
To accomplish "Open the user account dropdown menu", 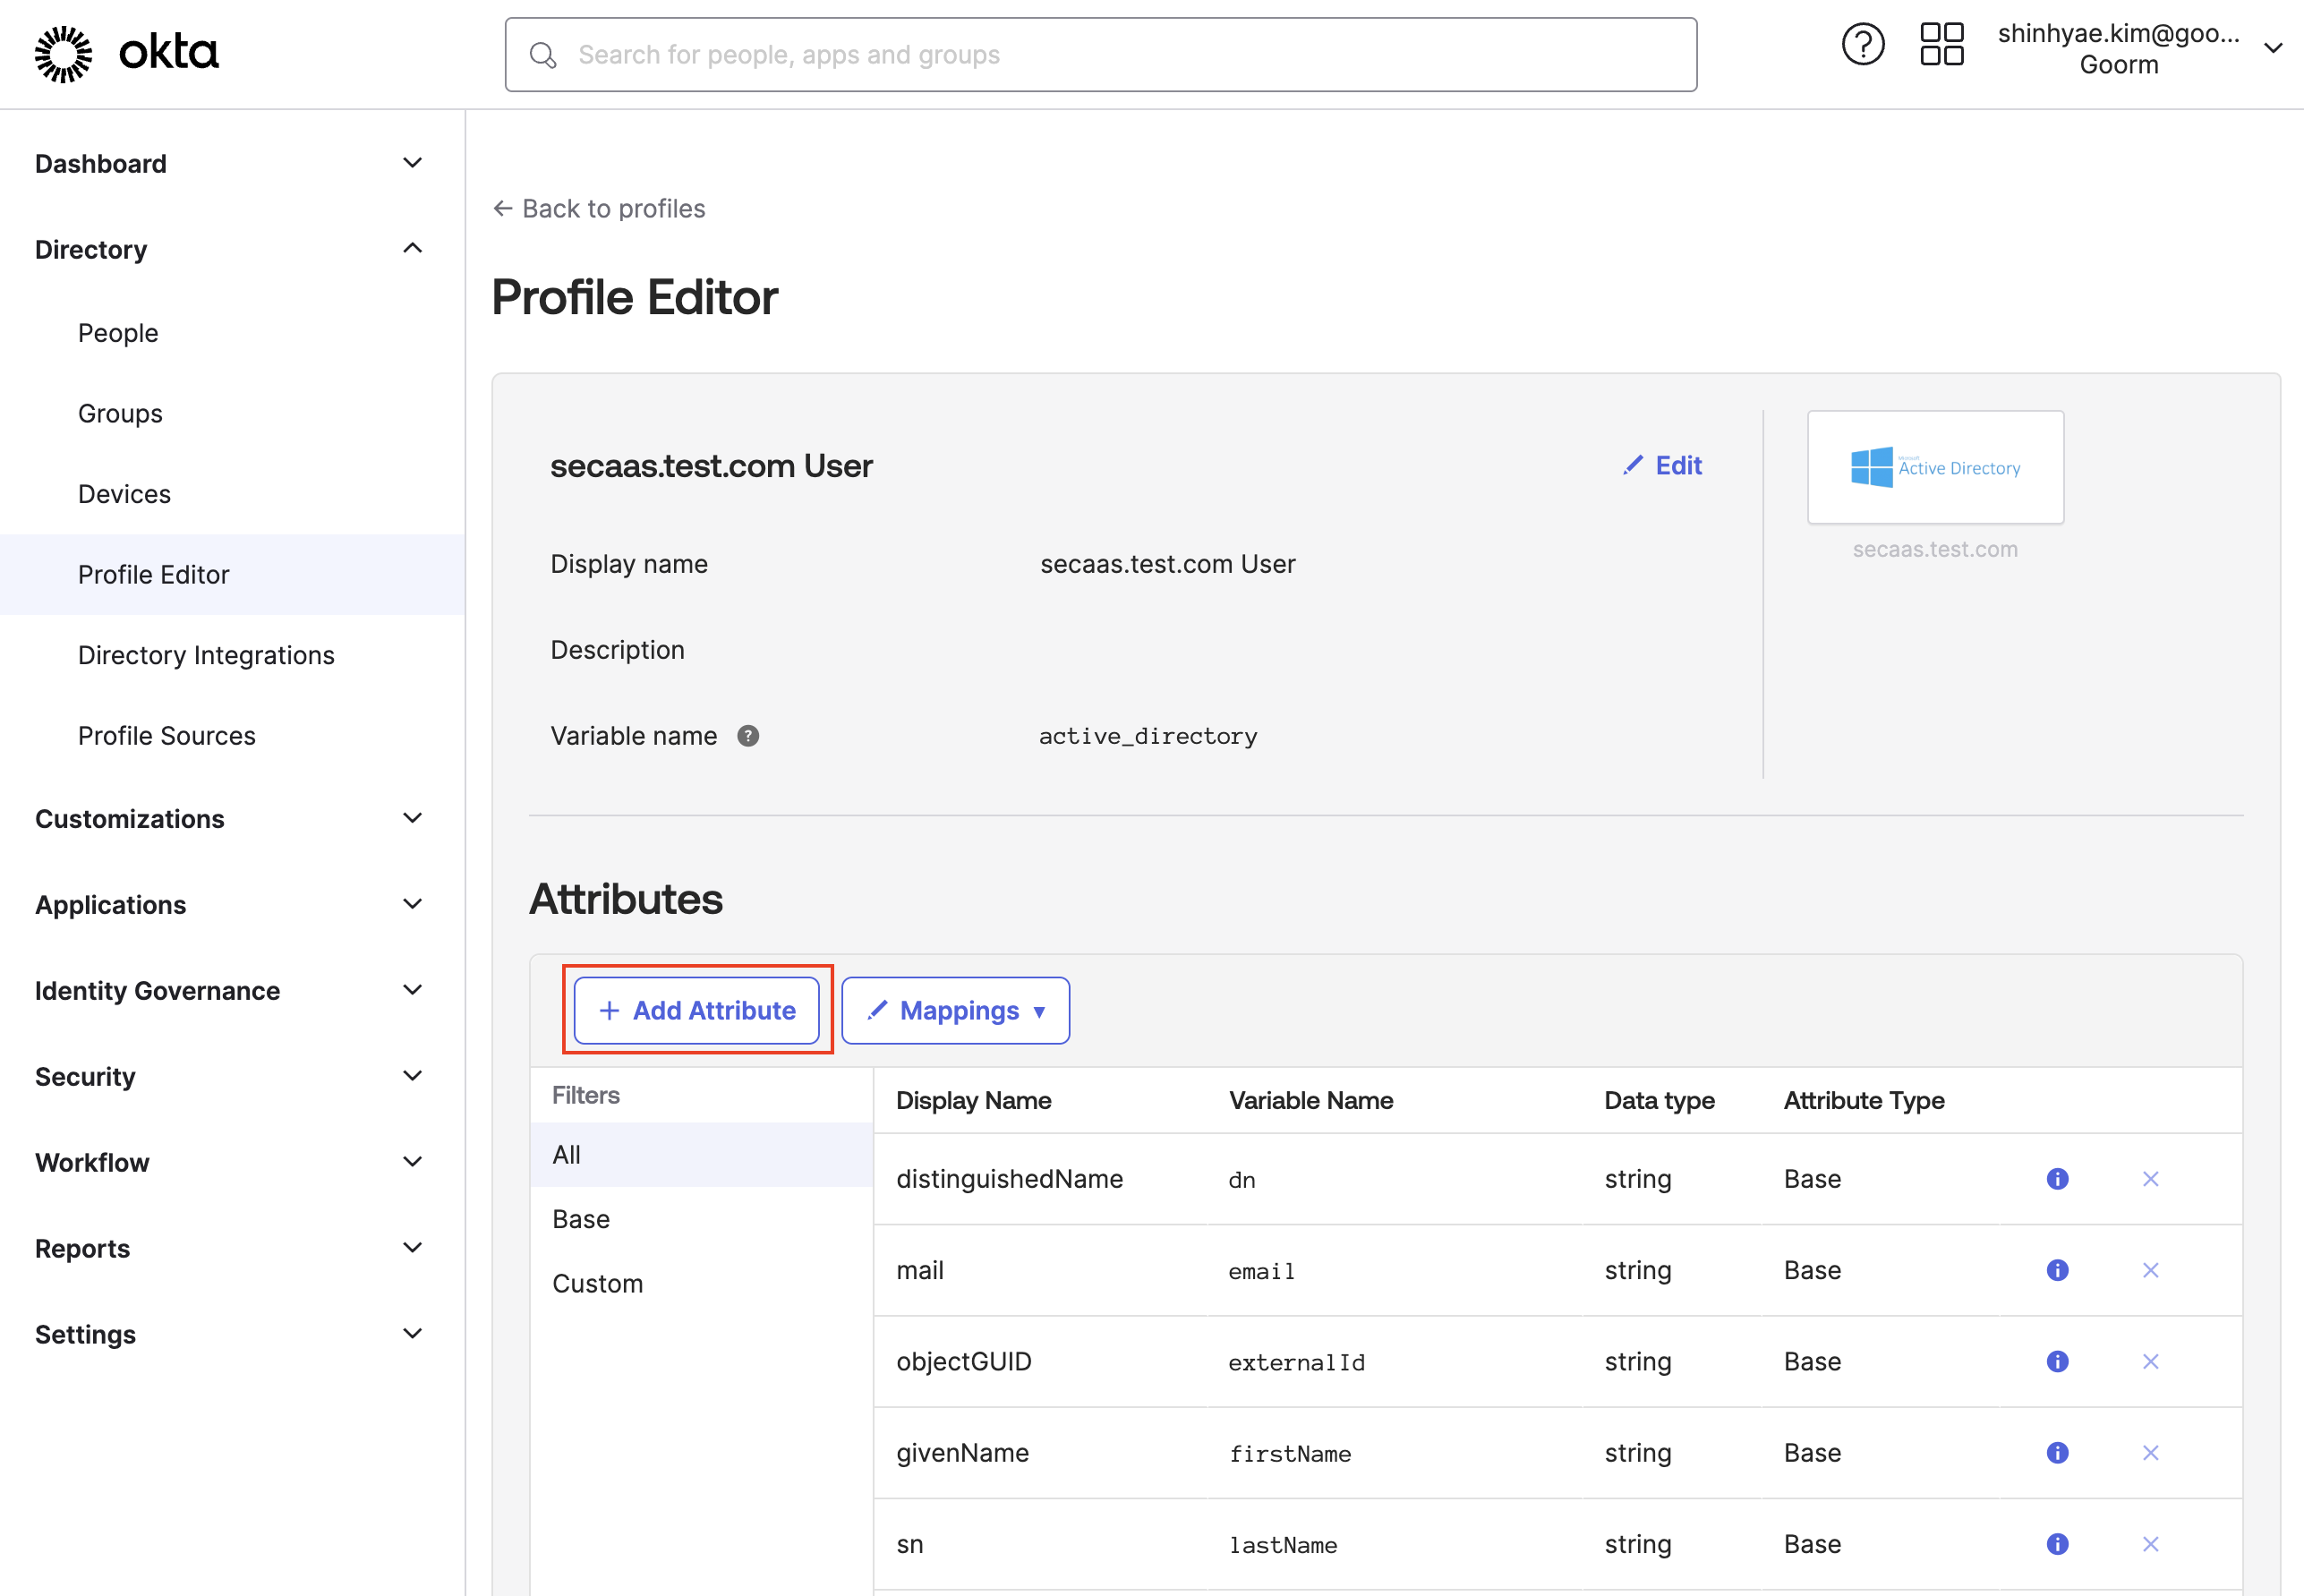I will 2272,48.
